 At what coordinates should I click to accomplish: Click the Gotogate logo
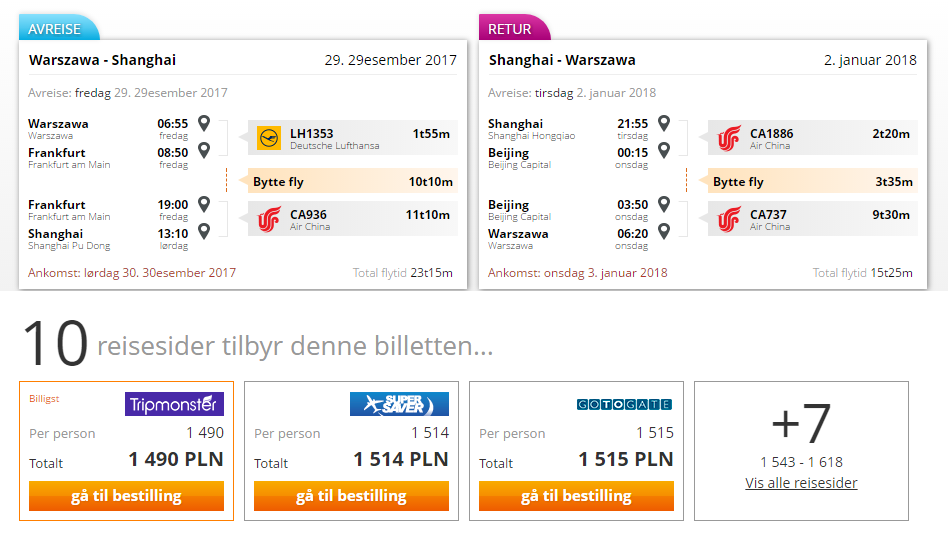[624, 405]
